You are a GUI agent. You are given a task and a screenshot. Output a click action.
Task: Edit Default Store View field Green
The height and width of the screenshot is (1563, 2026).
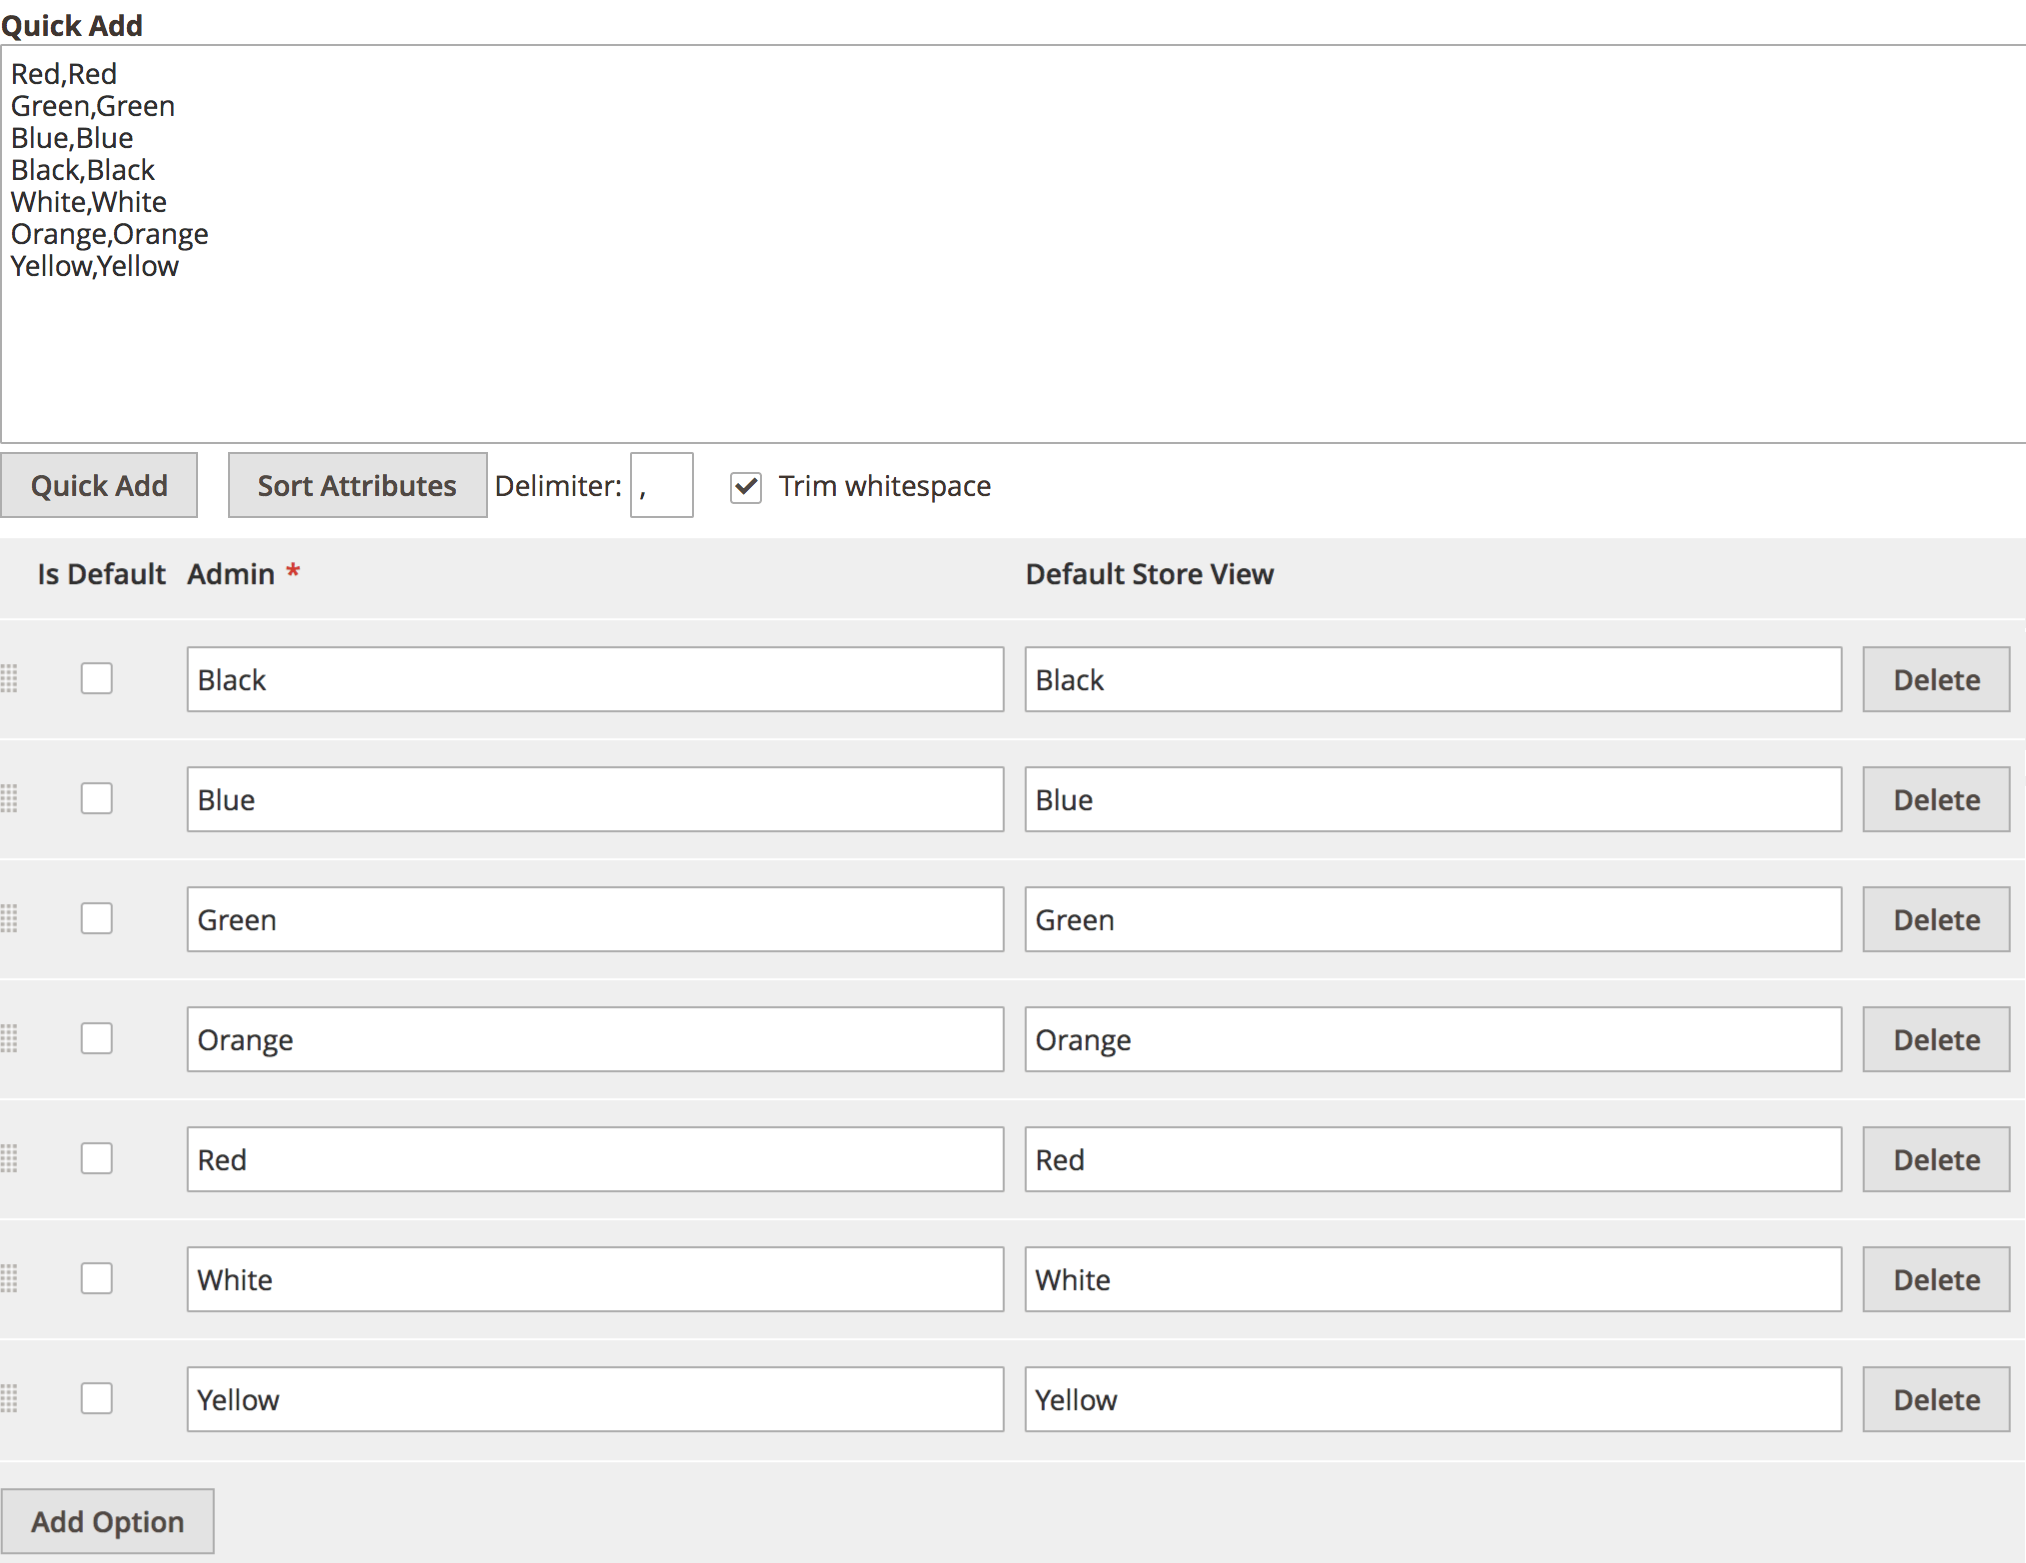pyautogui.click(x=1433, y=919)
